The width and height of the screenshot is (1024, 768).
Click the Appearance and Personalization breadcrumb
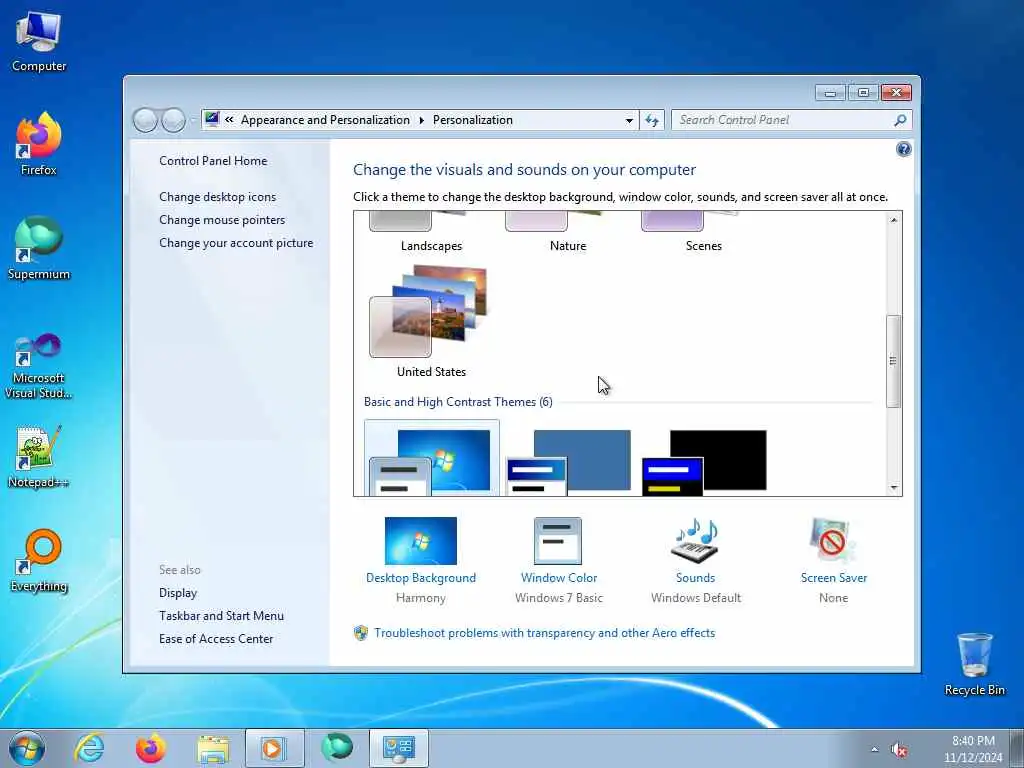click(x=325, y=120)
